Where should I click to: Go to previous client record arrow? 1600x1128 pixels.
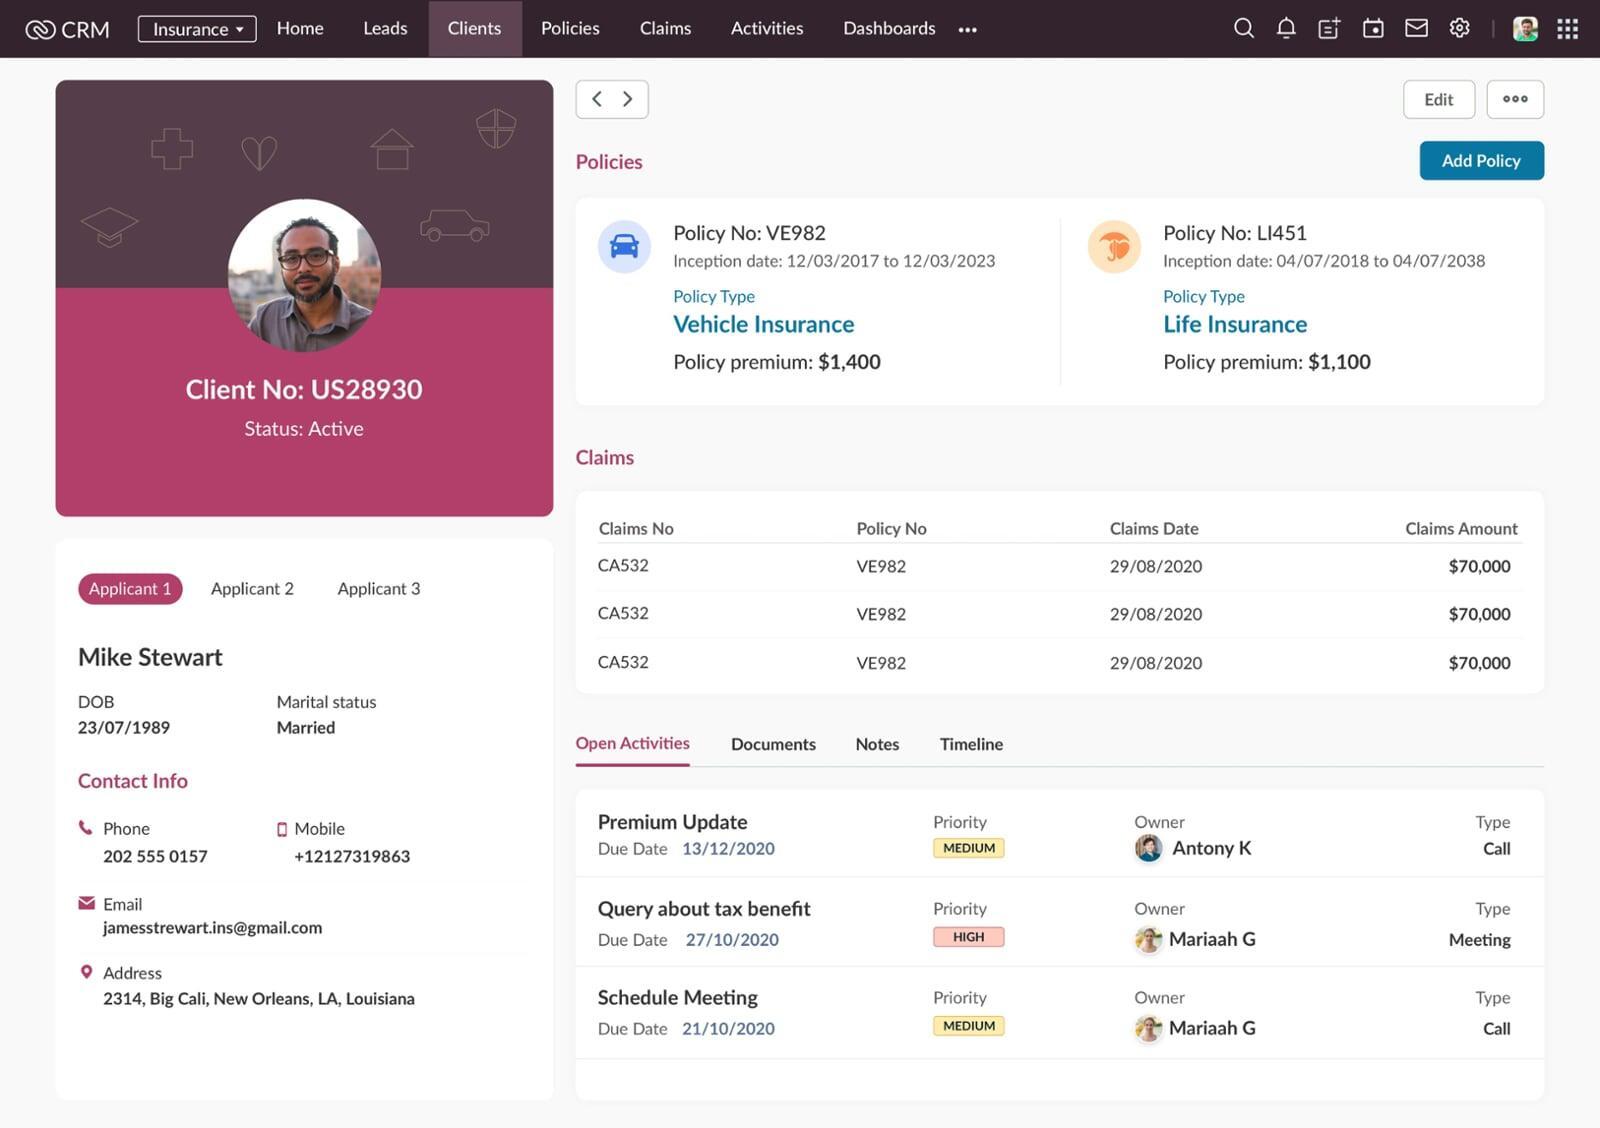point(597,99)
